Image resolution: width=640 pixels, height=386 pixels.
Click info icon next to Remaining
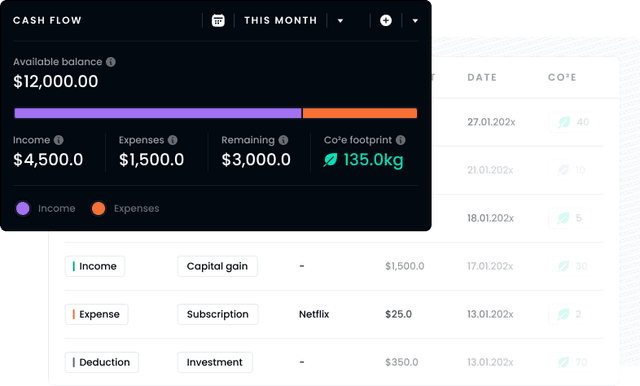click(283, 140)
